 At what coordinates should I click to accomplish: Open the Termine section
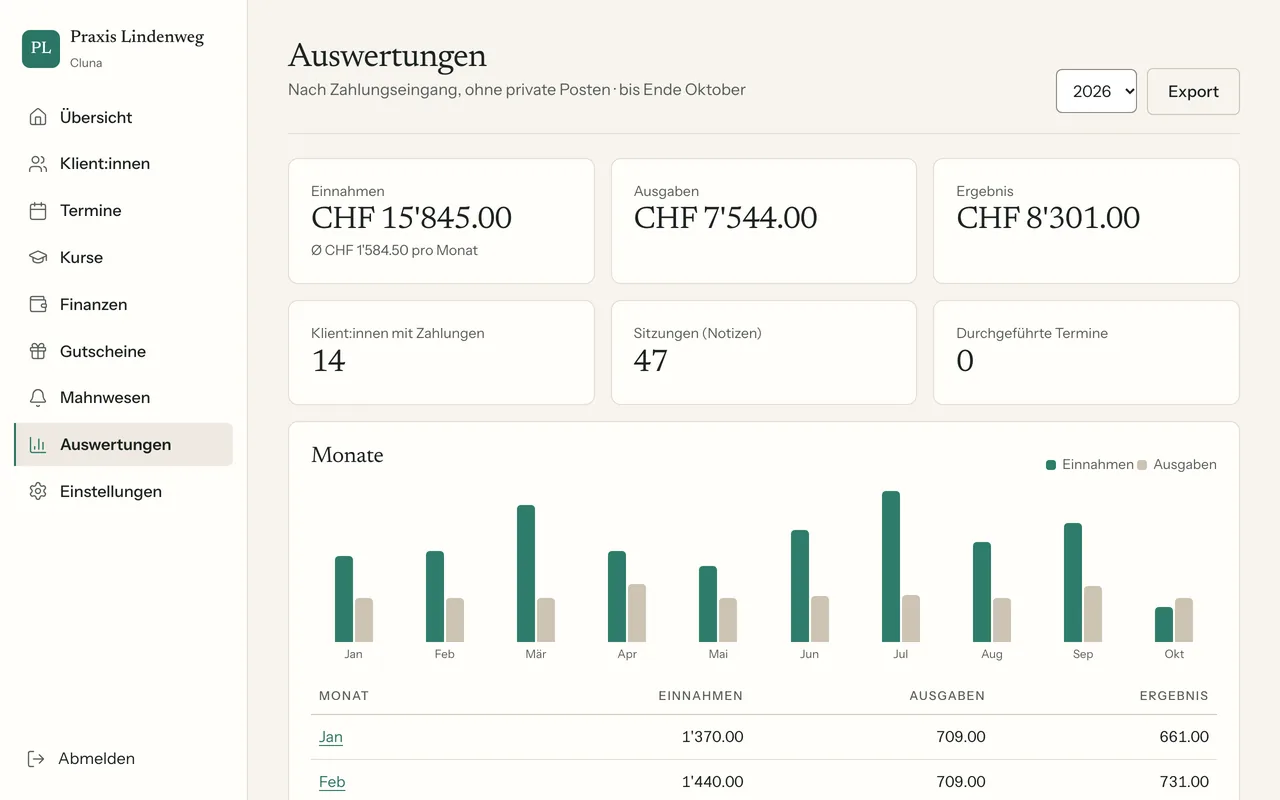pyautogui.click(x=124, y=211)
